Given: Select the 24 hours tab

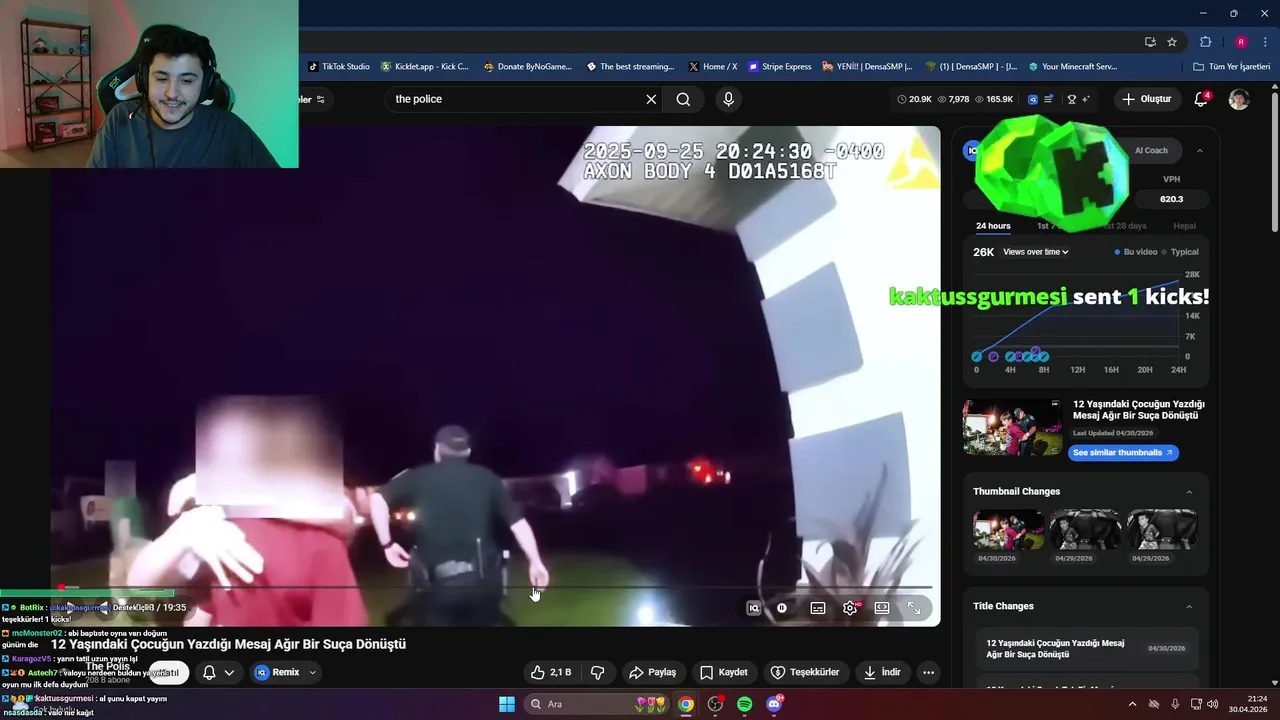Looking at the screenshot, I should click(993, 226).
